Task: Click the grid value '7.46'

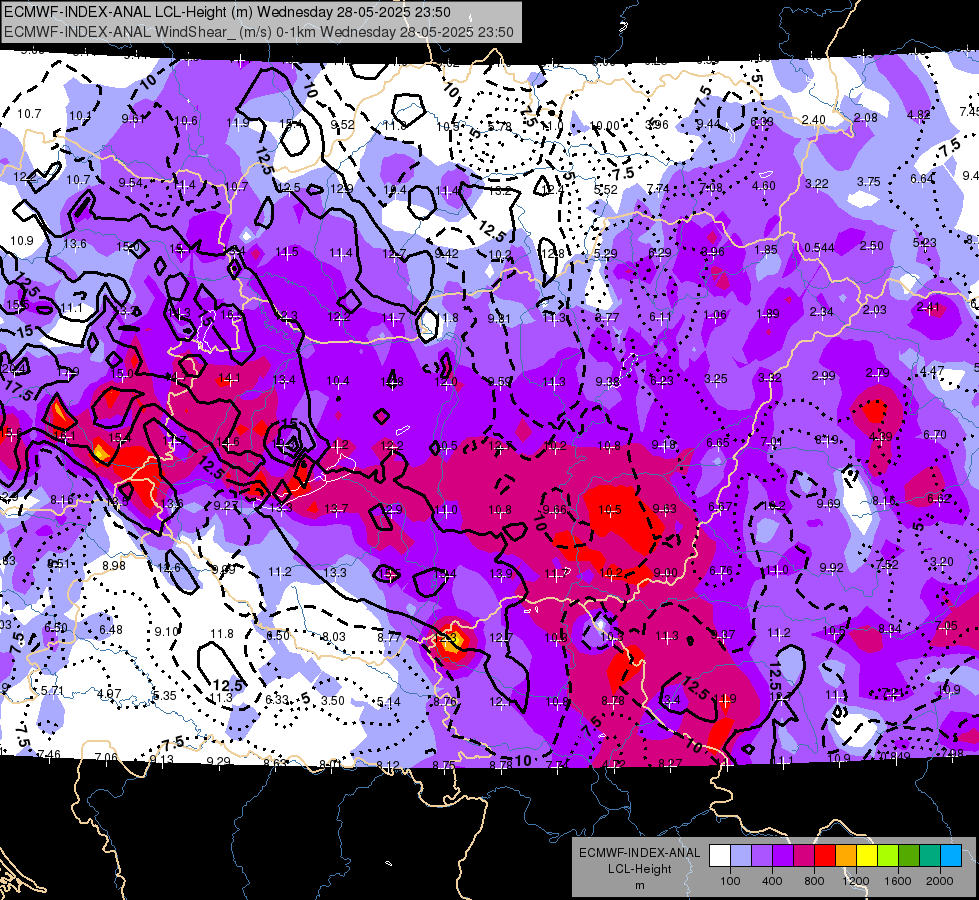Action: (49, 754)
